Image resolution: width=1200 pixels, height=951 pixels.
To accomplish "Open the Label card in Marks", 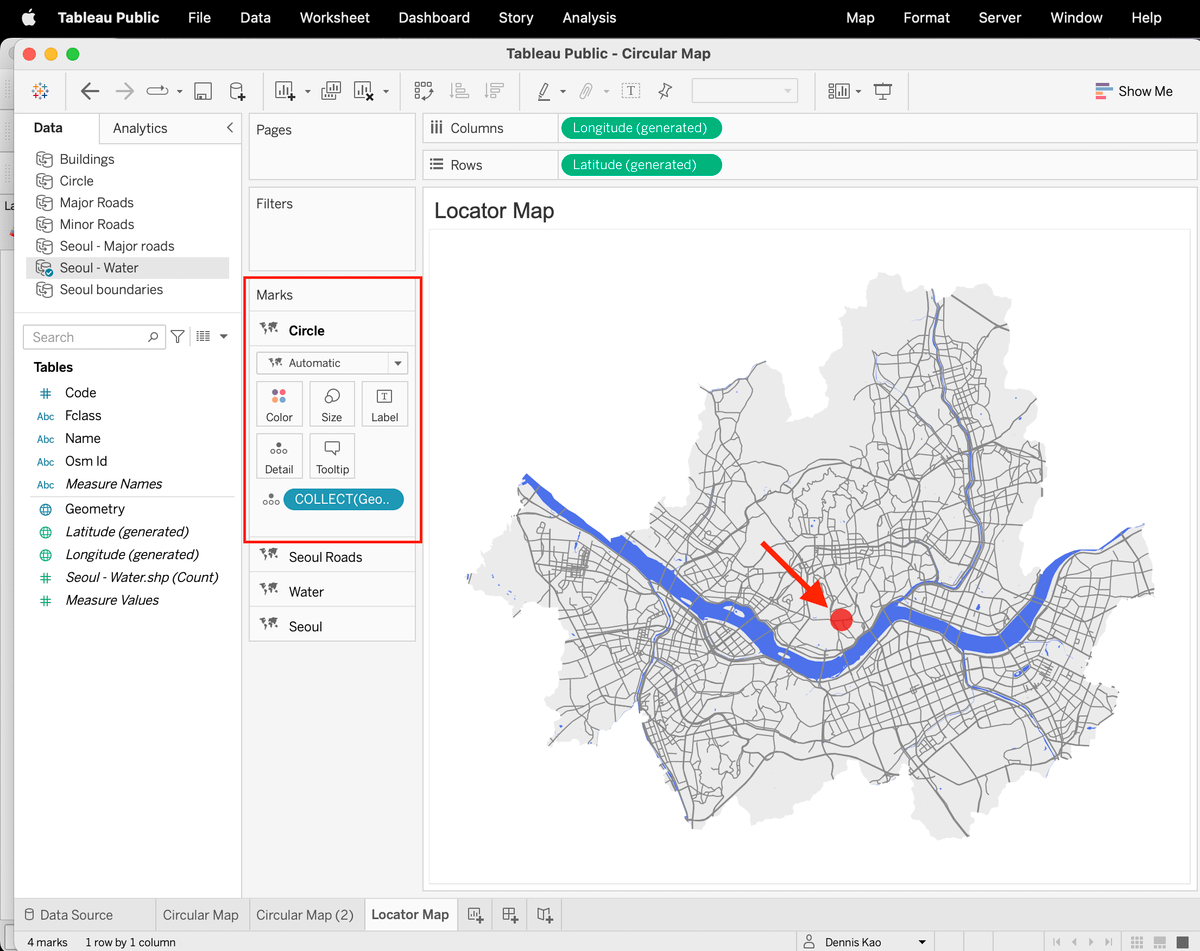I will tap(385, 404).
